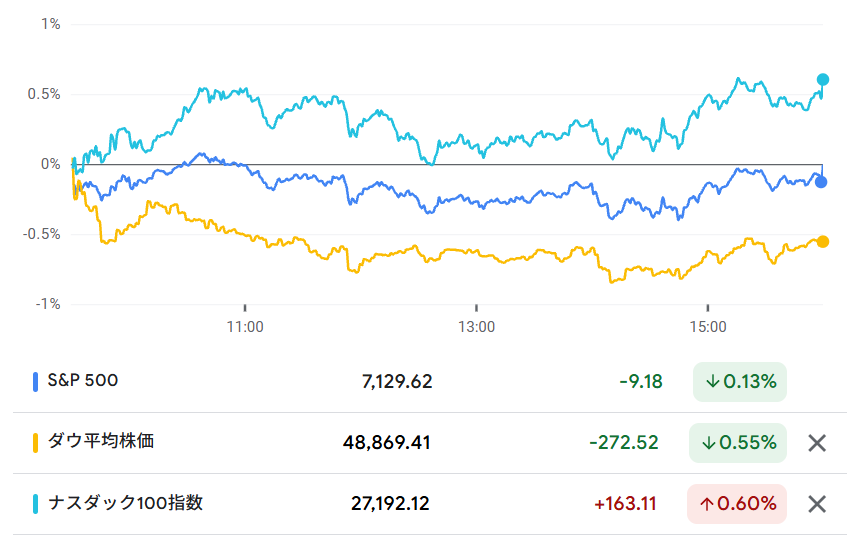The image size is (855, 538).
Task: Click the yellow end-point dot on the chart
Action: tap(823, 241)
